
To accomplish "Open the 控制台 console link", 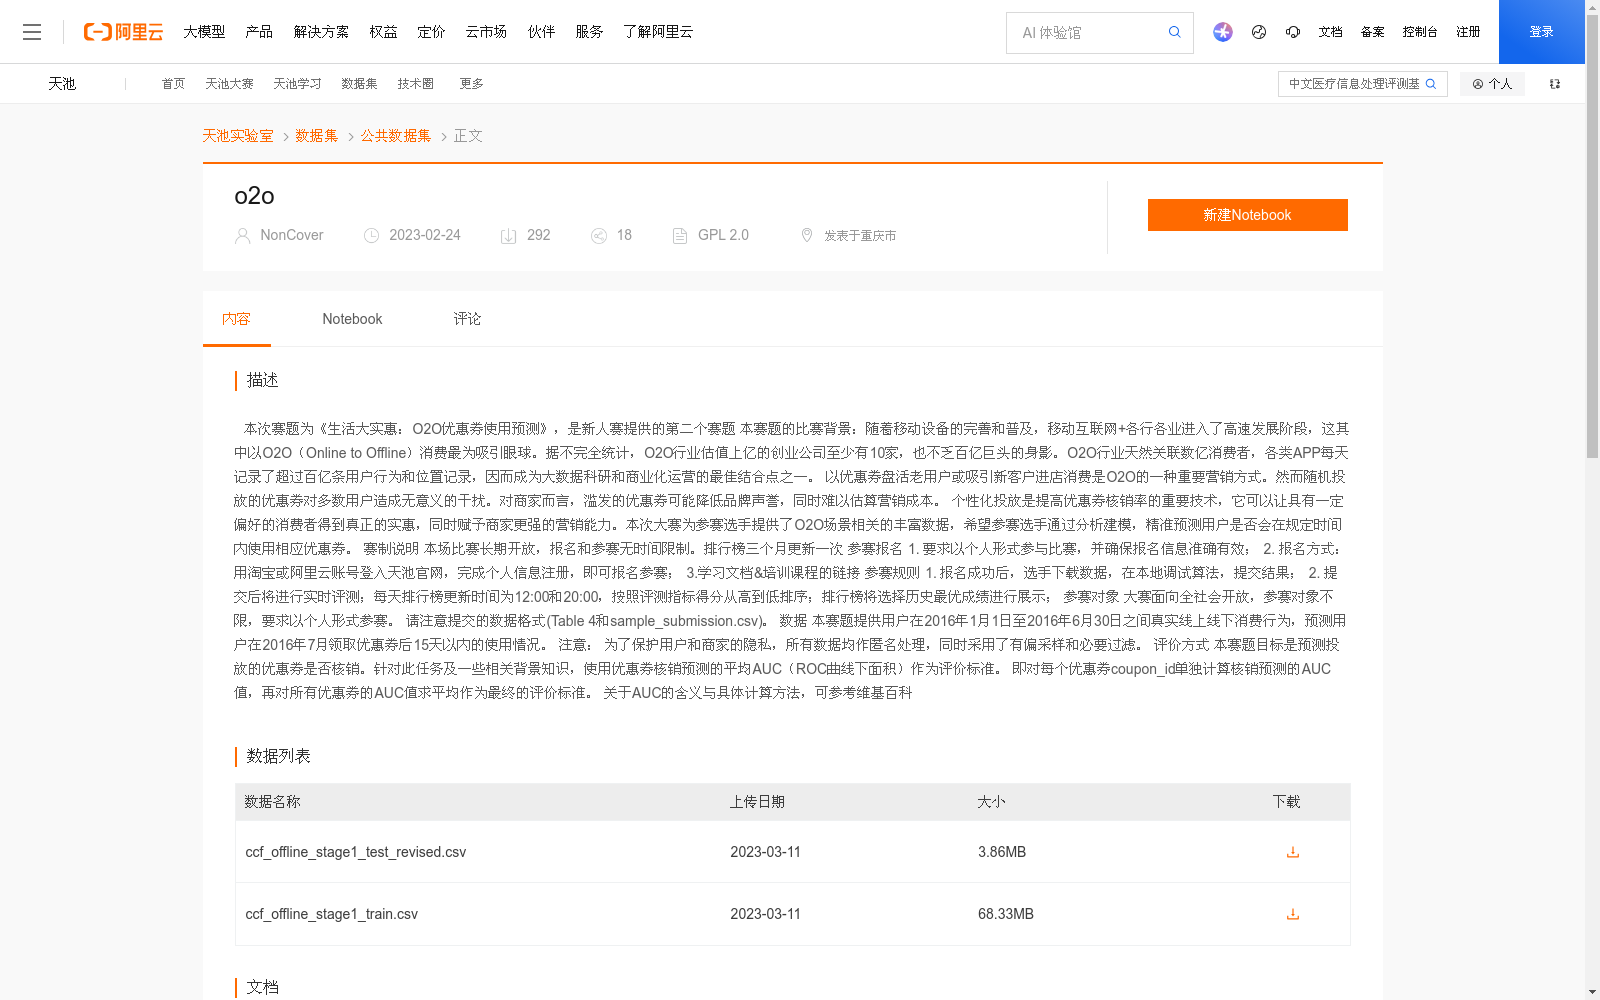I will click(1420, 32).
